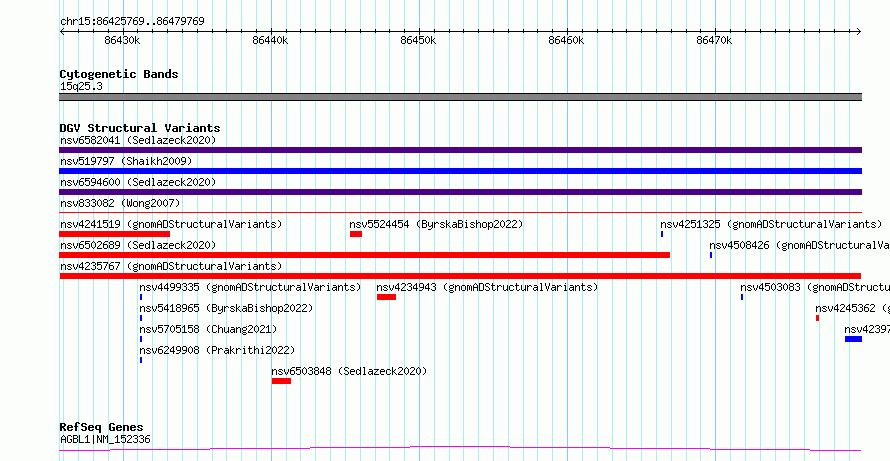Click the dark purple bar under nsv6582041
This screenshot has width=890, height=461.
coord(460,150)
